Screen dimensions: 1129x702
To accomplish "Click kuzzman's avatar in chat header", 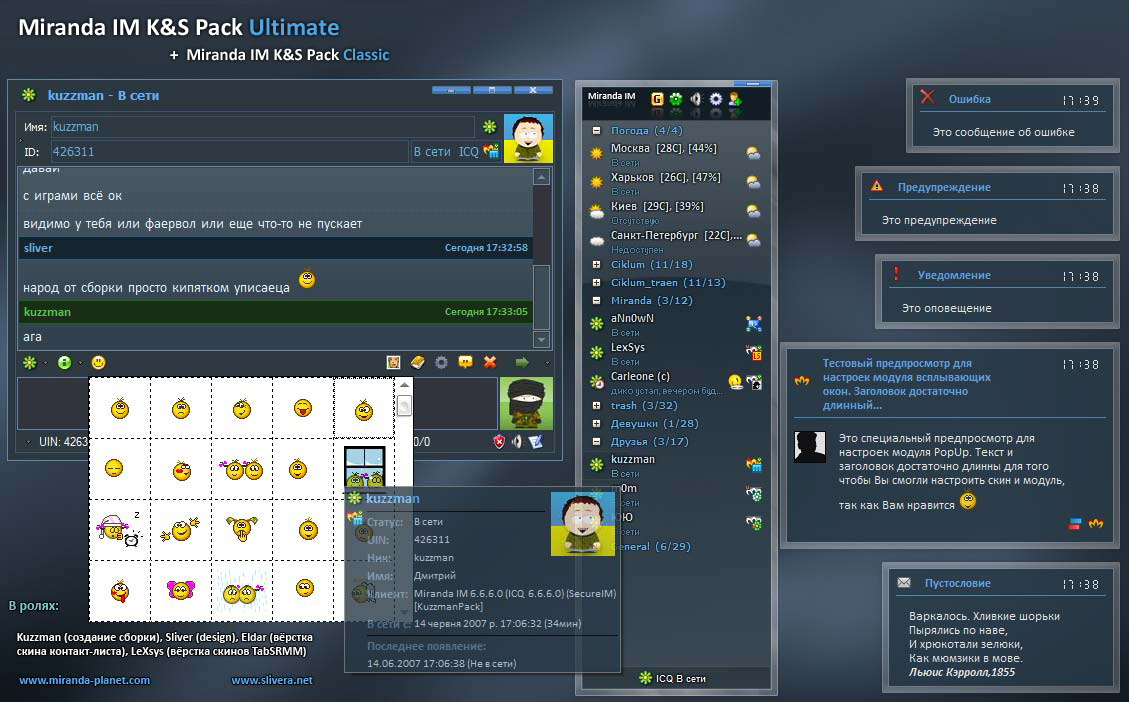I will click(x=528, y=138).
